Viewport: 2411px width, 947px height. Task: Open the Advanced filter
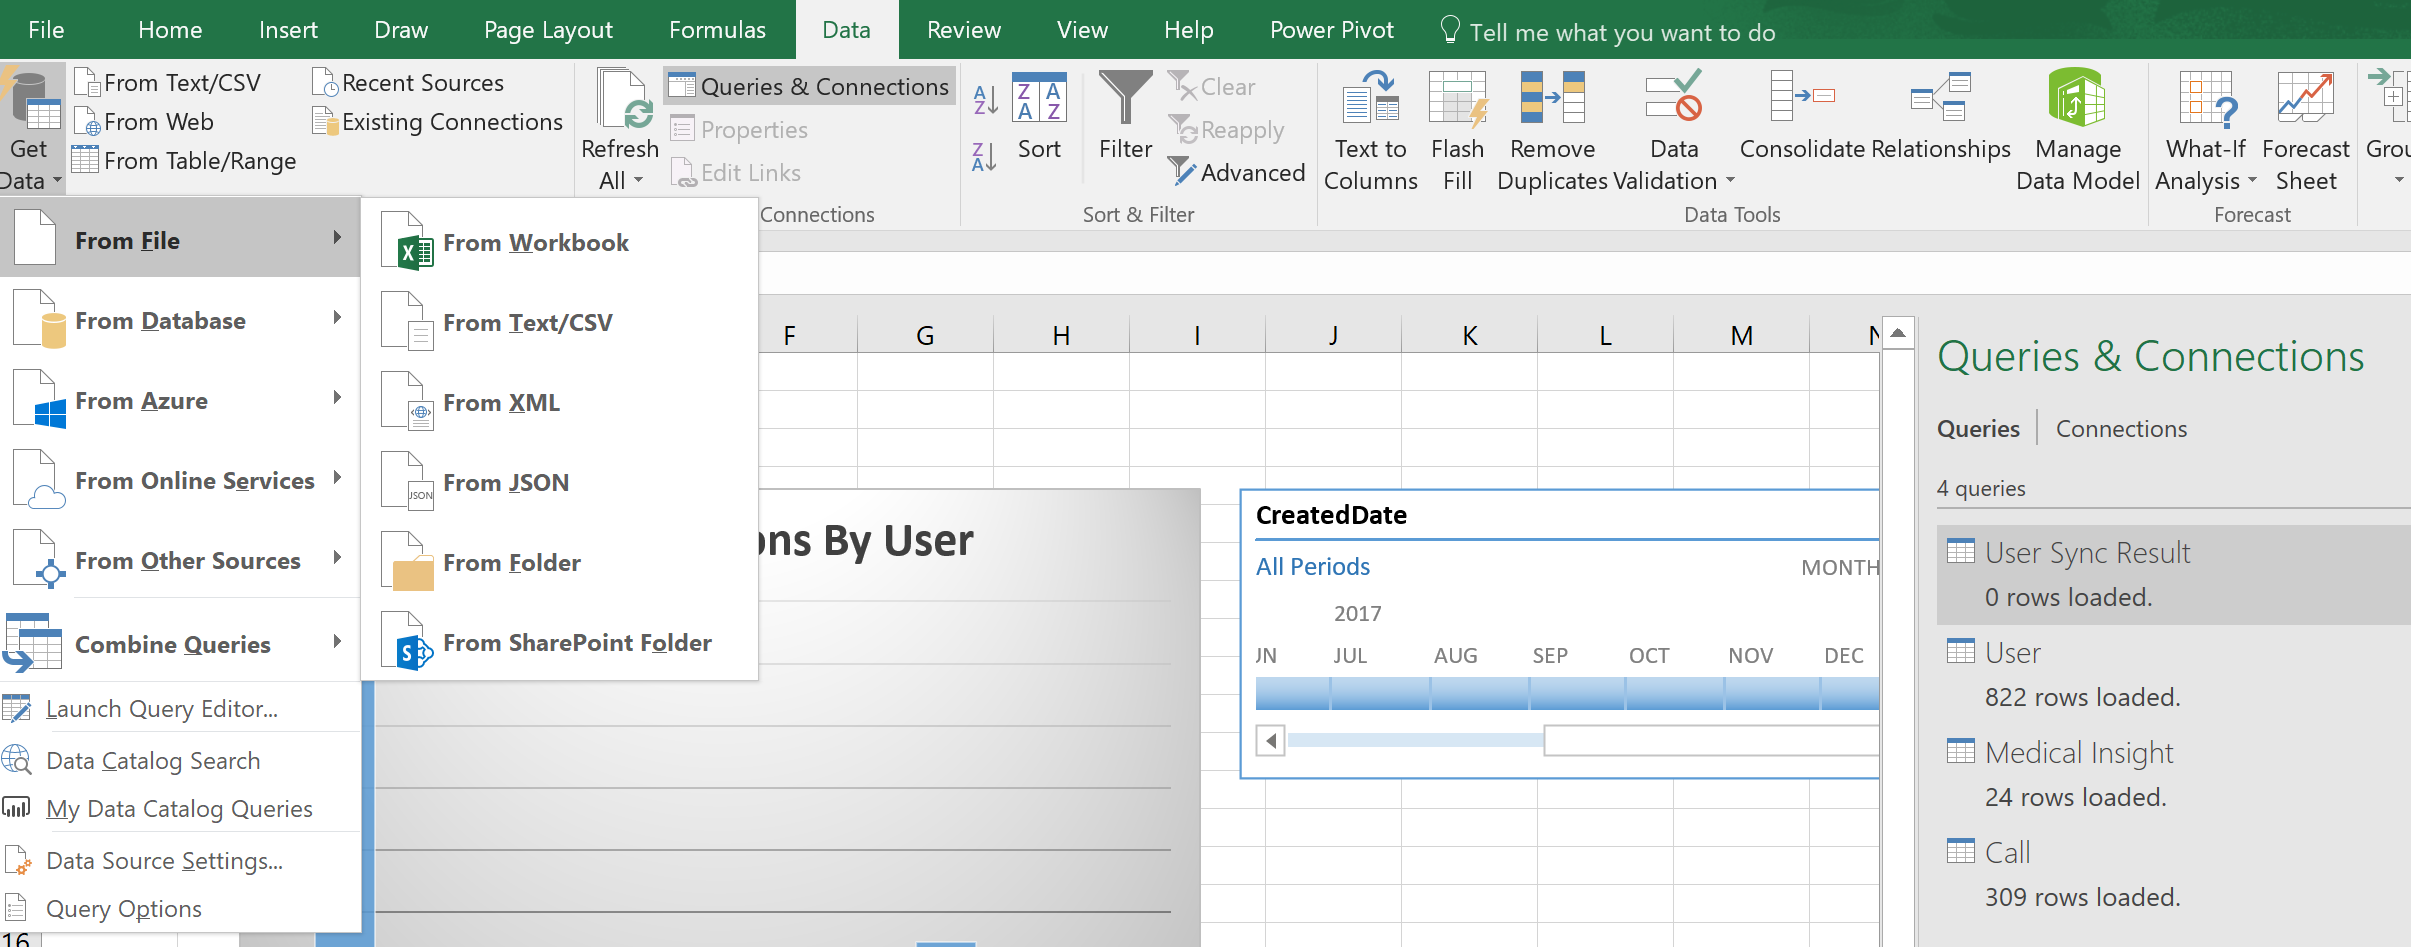click(1237, 173)
